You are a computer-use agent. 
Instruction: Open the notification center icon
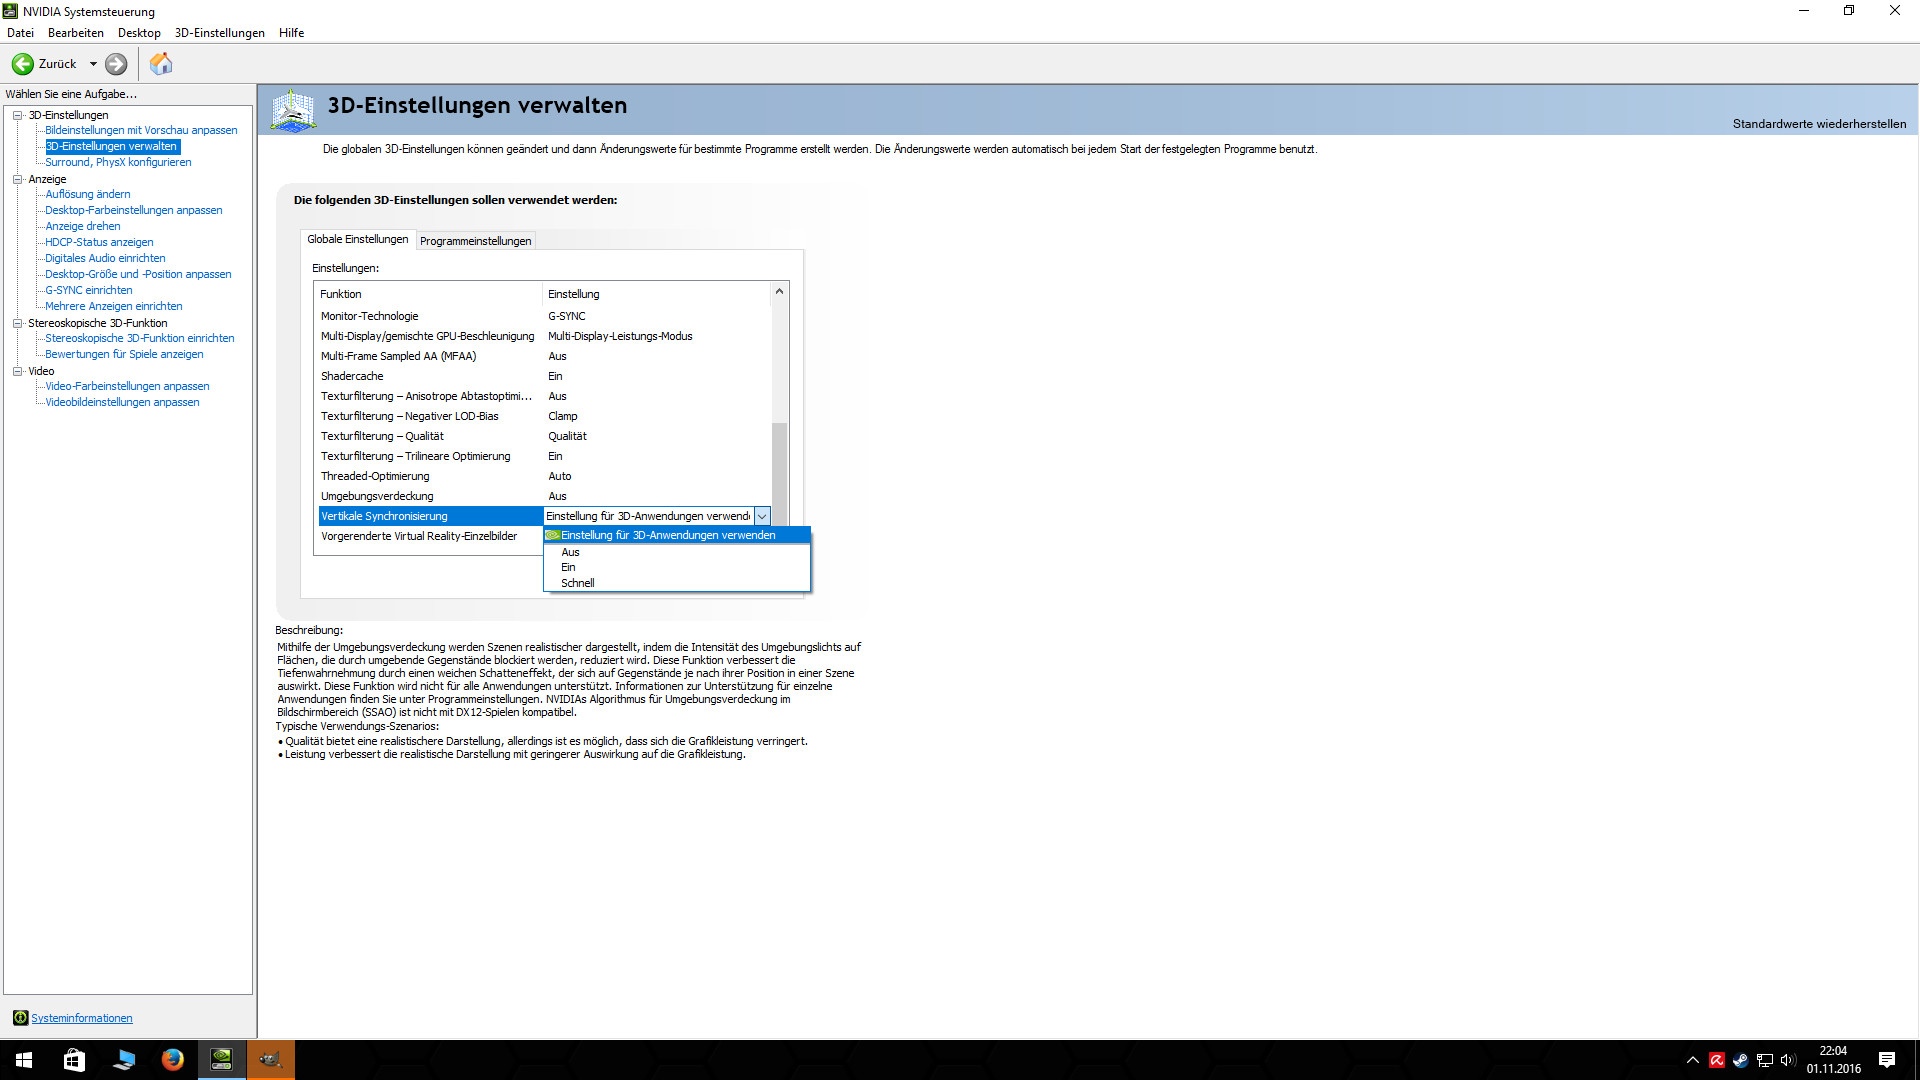(1886, 1060)
